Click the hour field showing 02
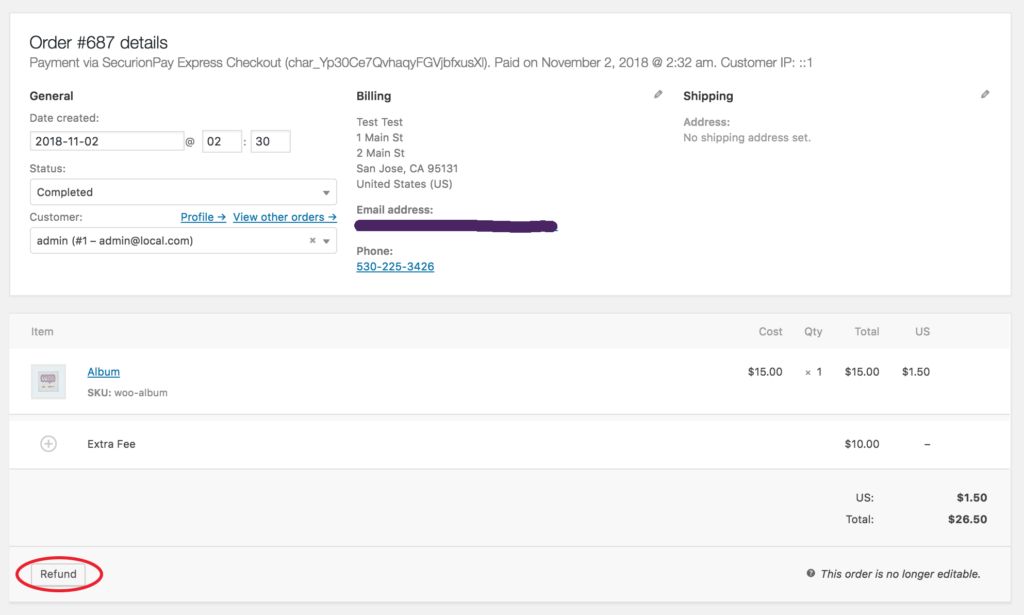This screenshot has height=615, width=1024. (222, 141)
